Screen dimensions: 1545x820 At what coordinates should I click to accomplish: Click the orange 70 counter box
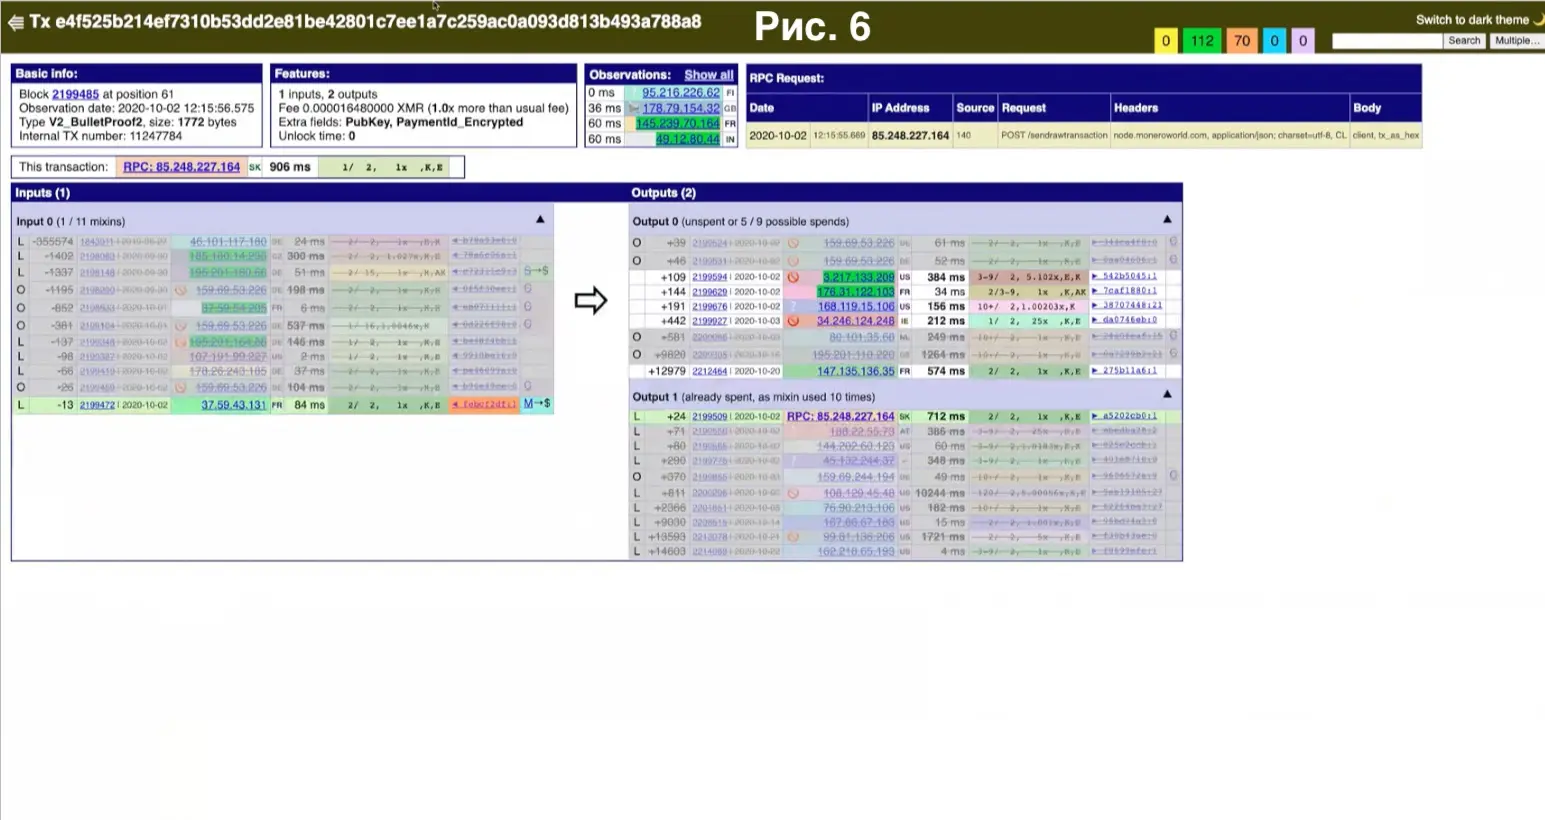[1241, 41]
